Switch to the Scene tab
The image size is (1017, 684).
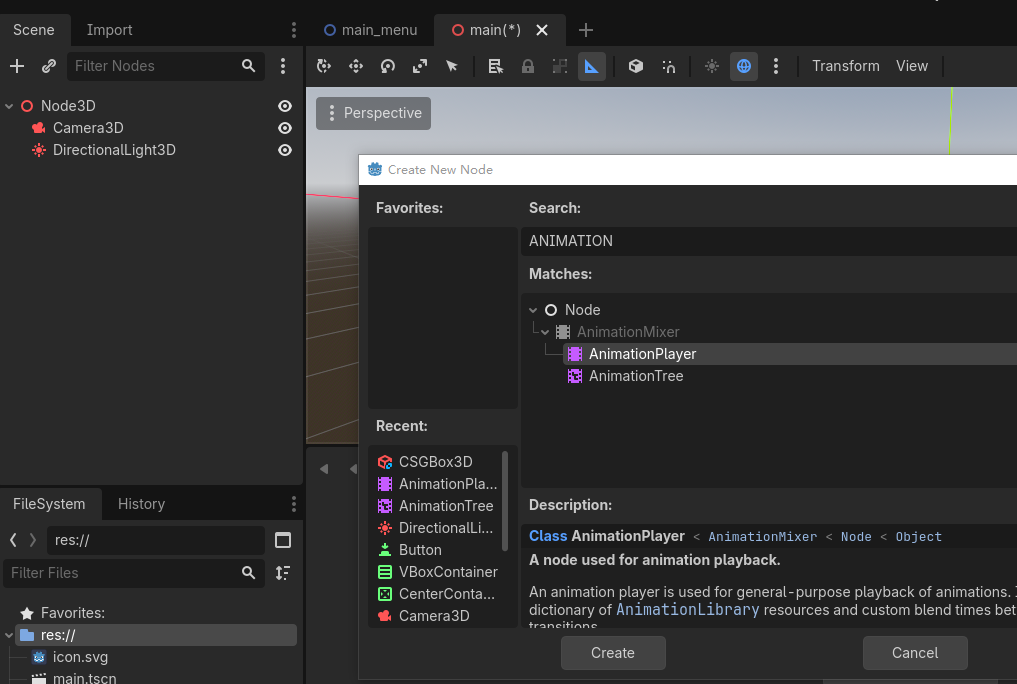pyautogui.click(x=34, y=30)
